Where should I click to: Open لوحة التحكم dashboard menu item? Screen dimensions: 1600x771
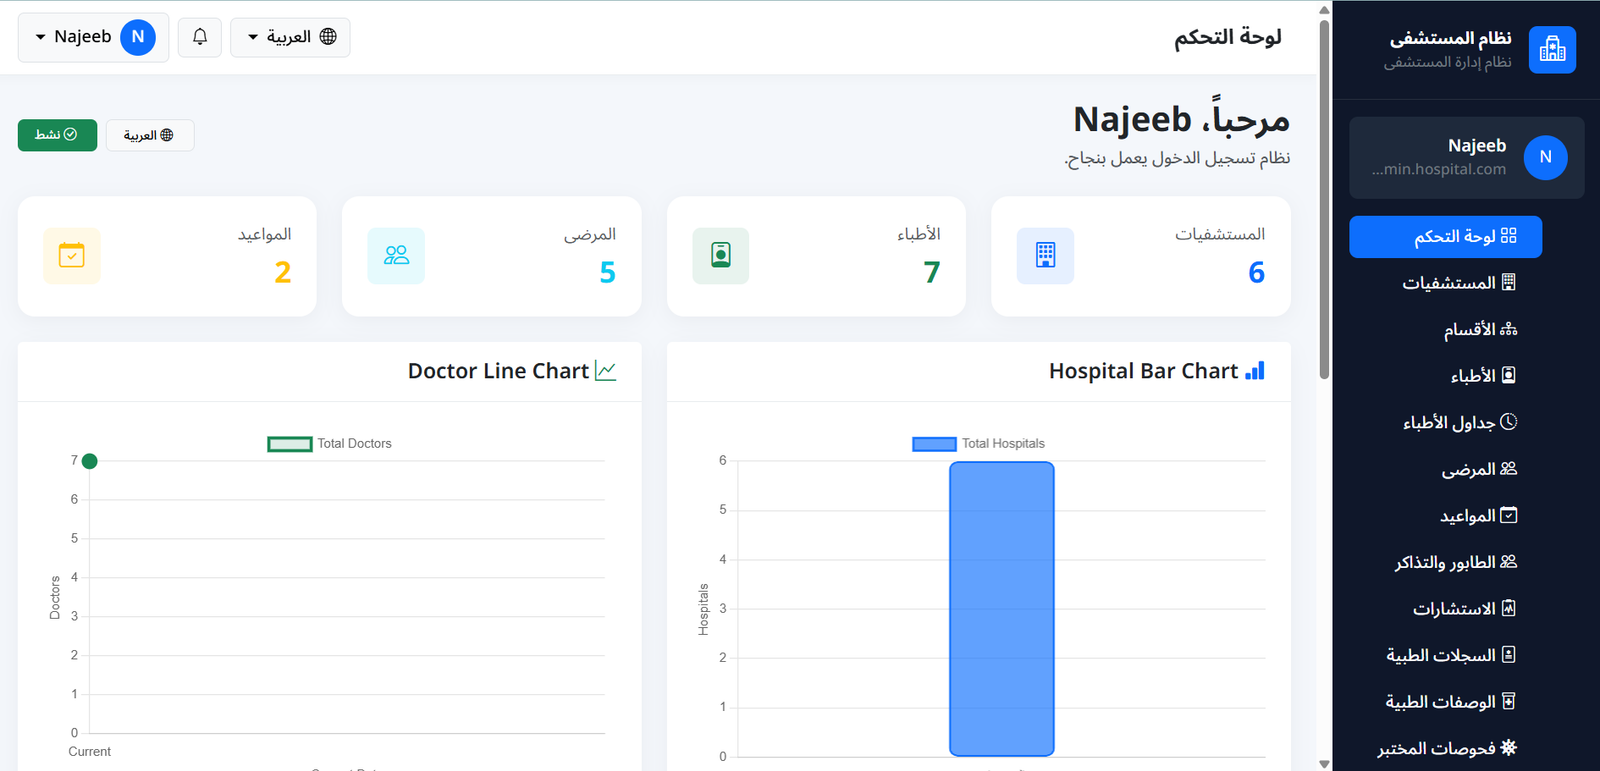pos(1445,237)
